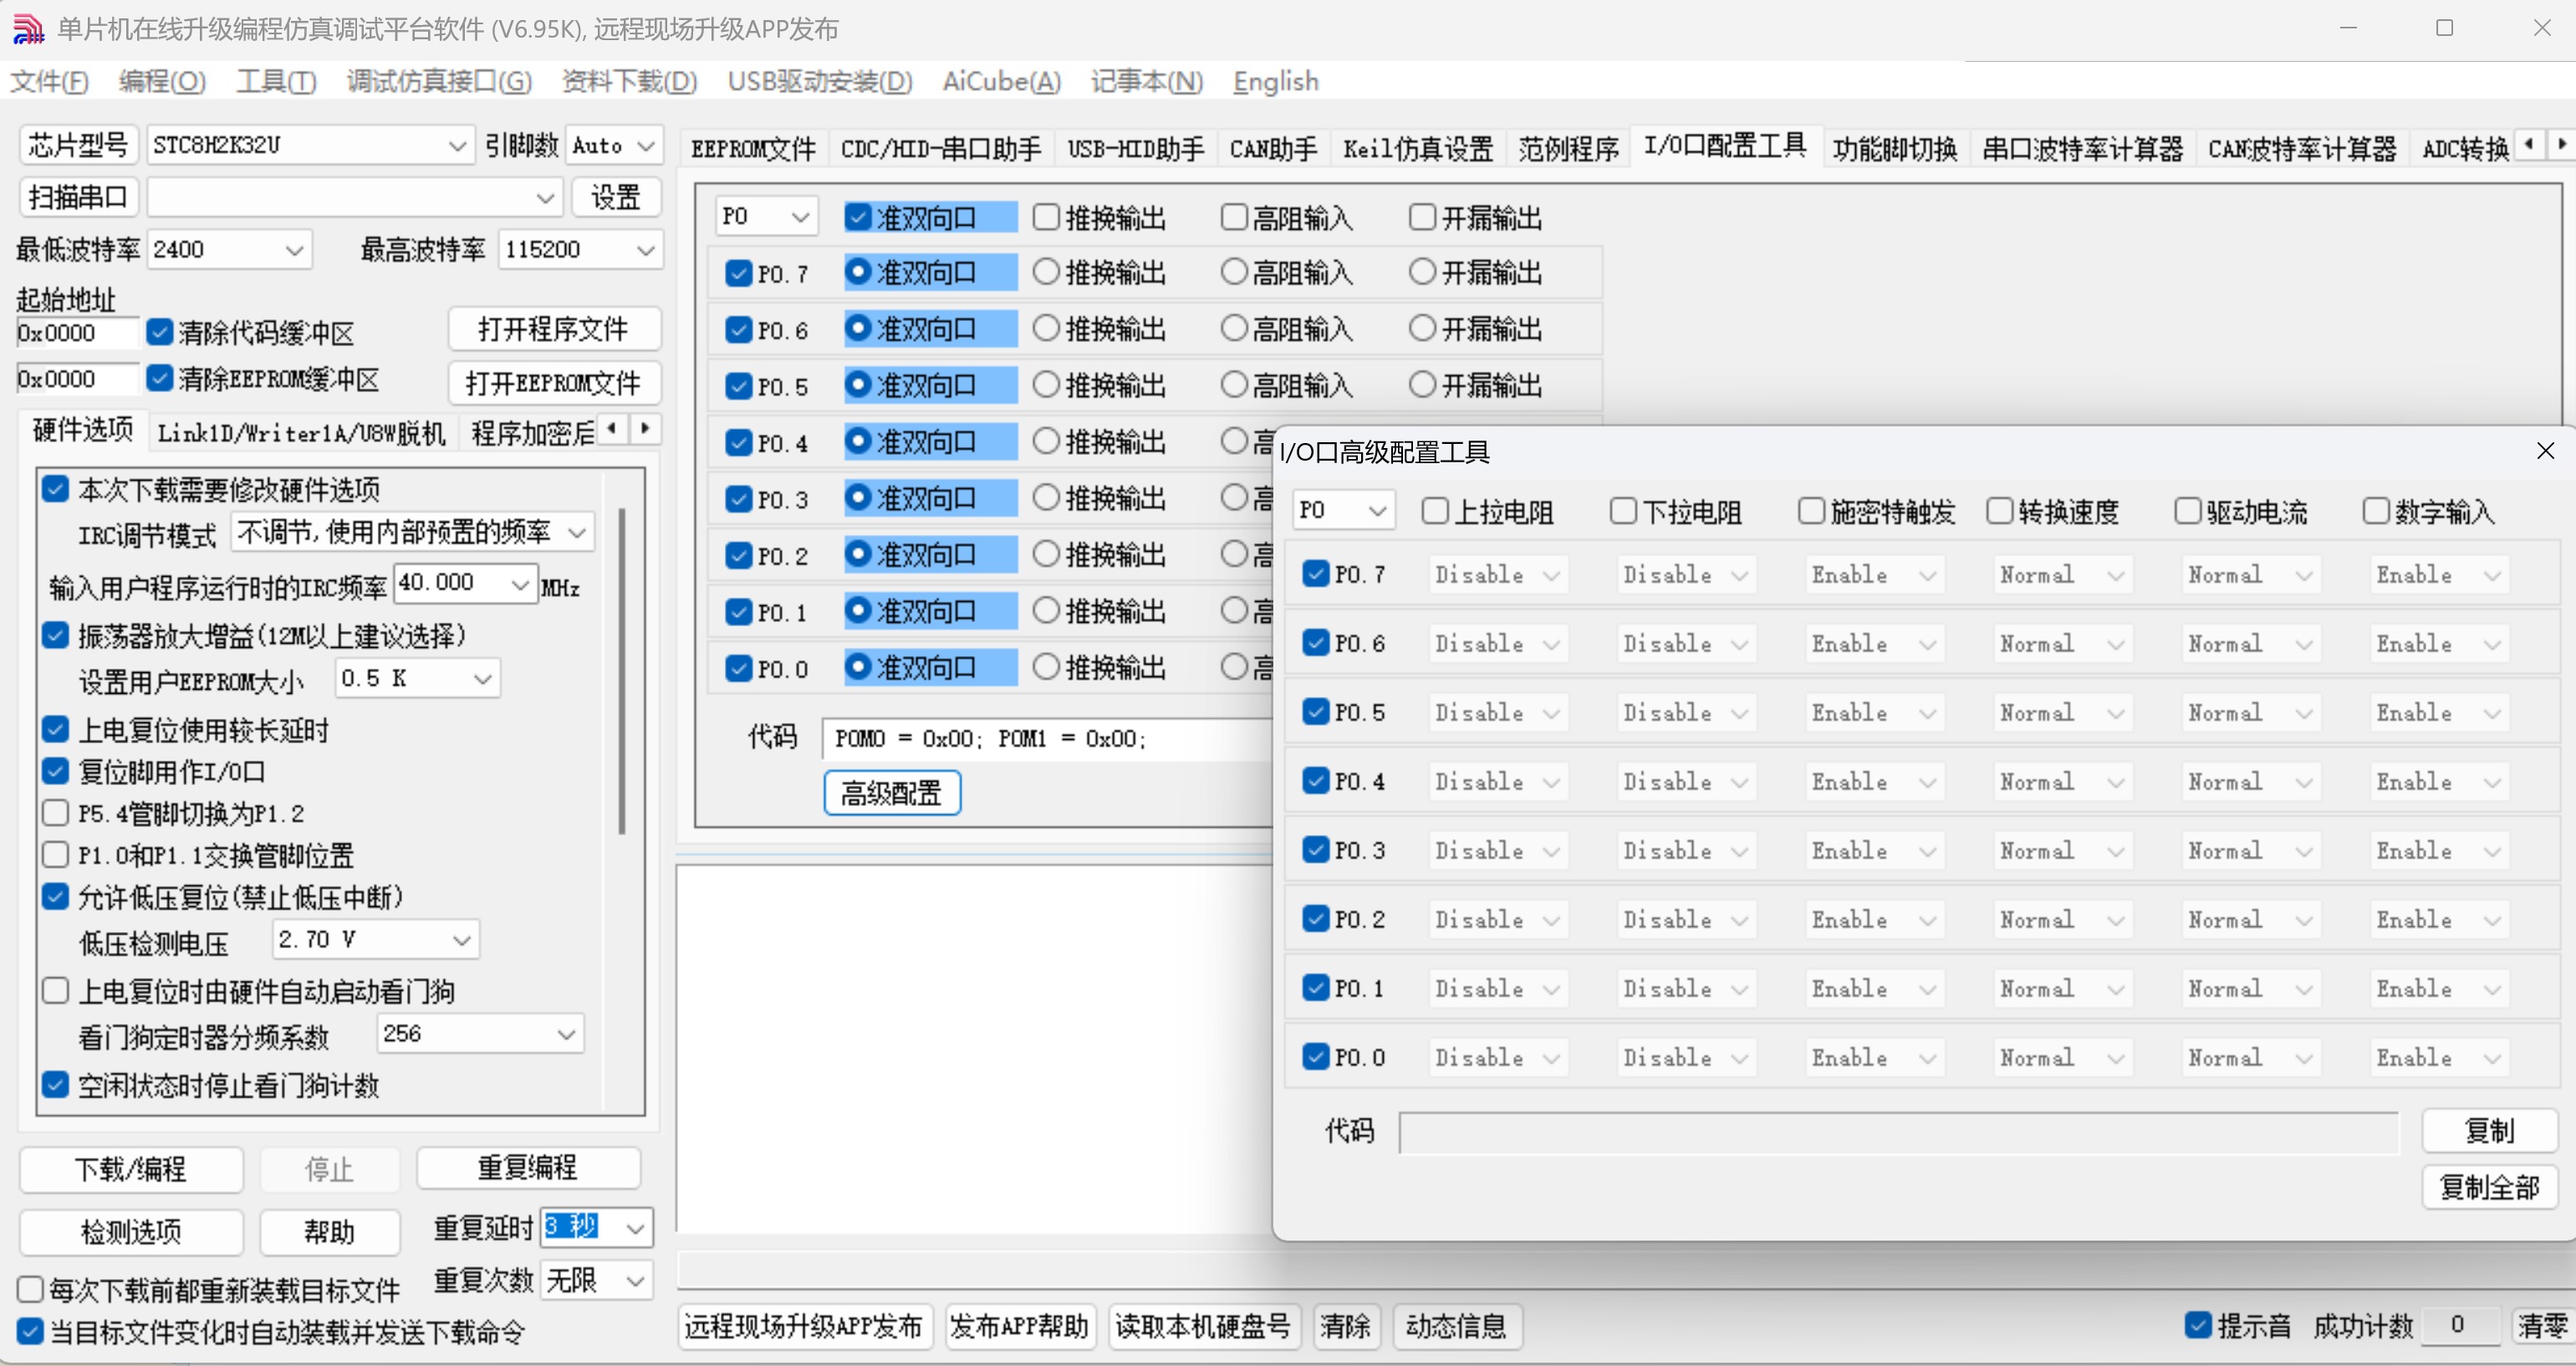The height and width of the screenshot is (1366, 2576).
Task: Switch language via English menu
Action: (1275, 81)
